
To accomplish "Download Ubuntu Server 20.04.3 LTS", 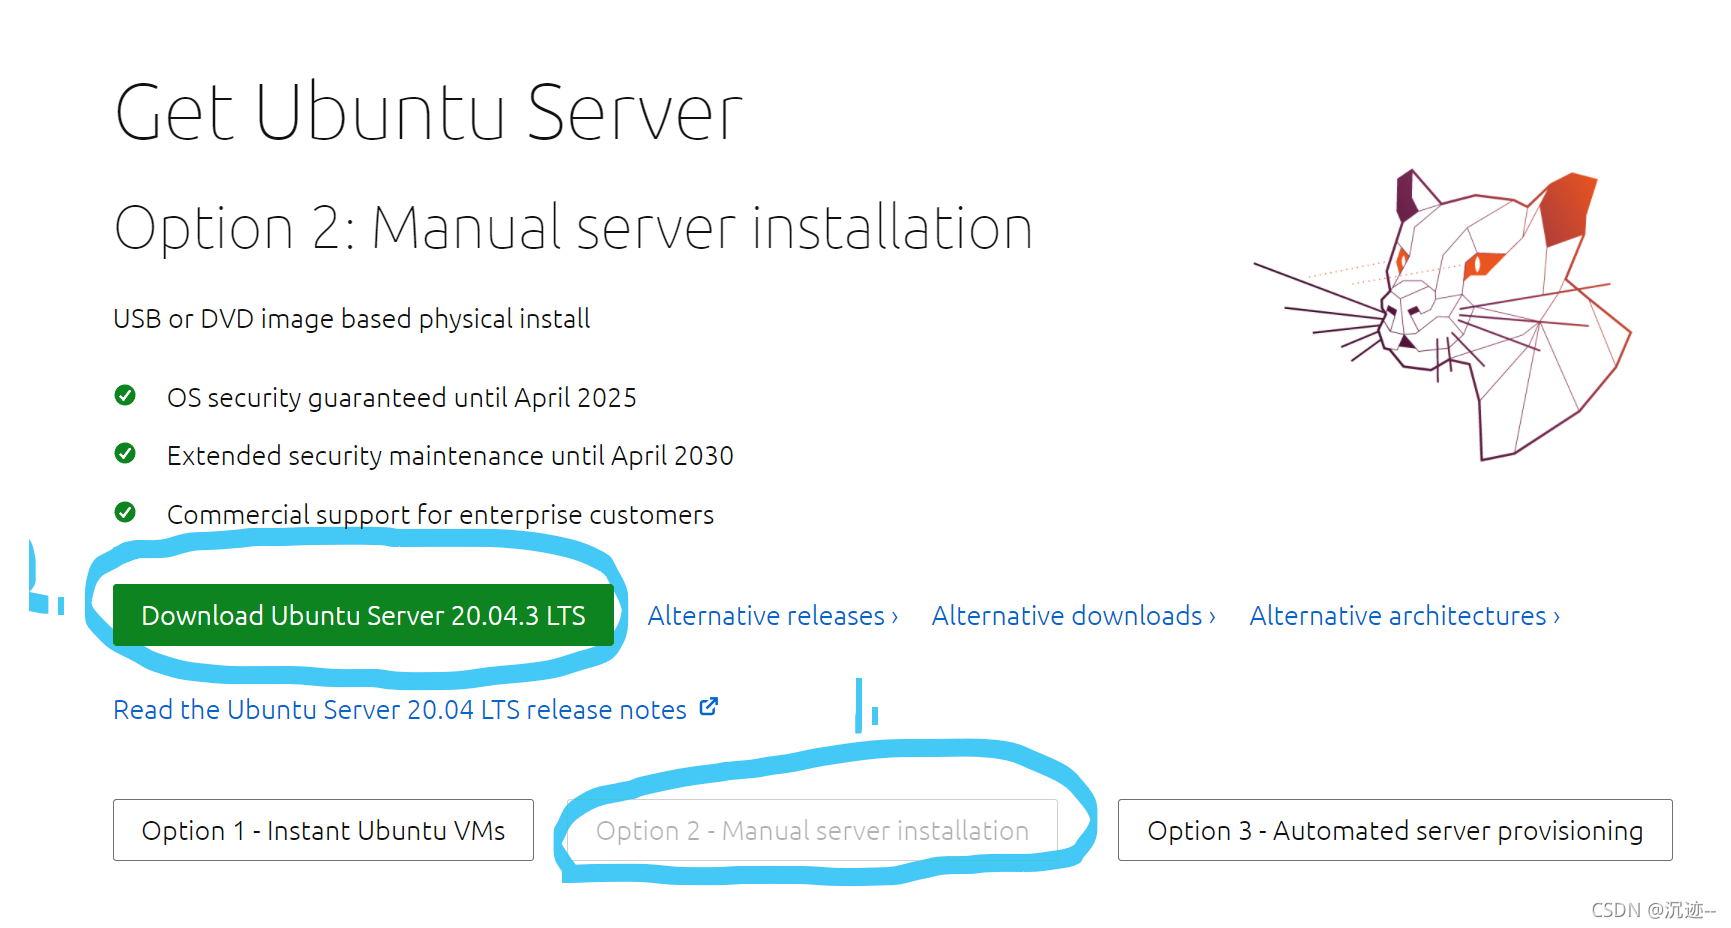I will 362,615.
